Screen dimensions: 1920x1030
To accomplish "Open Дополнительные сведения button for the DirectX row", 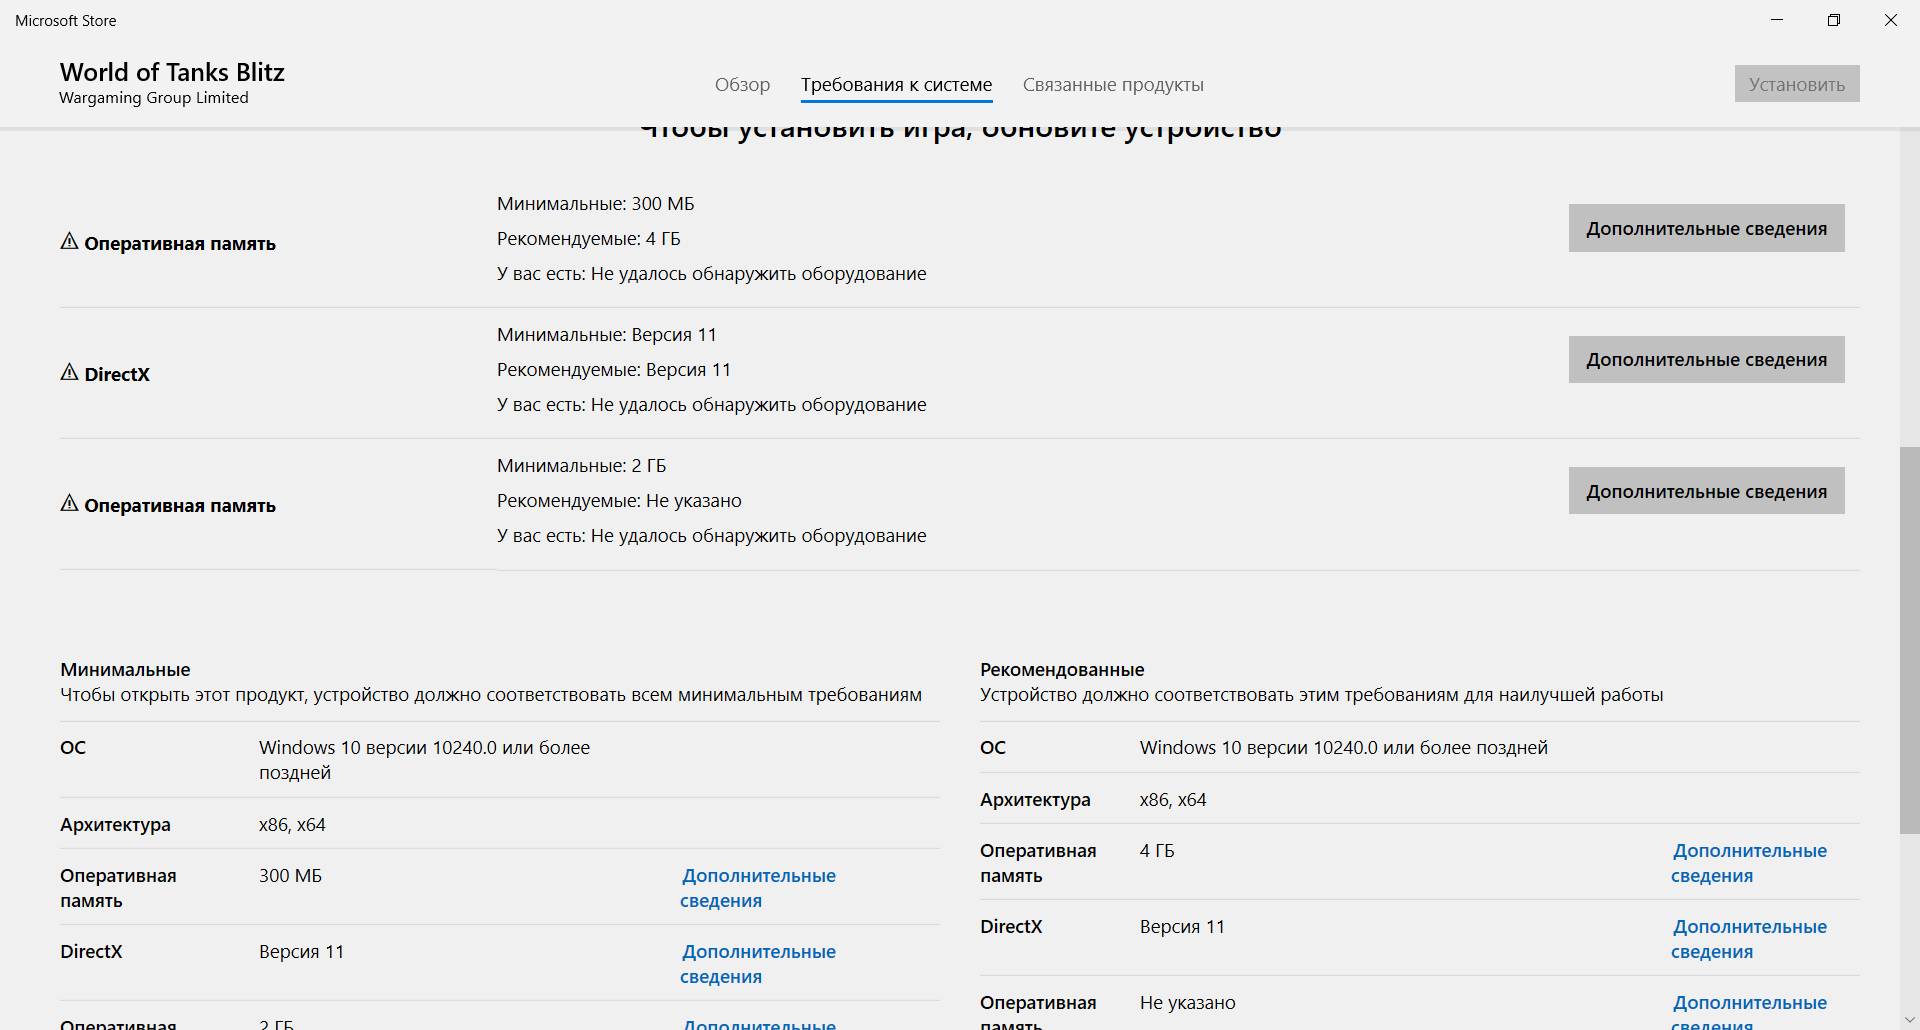I will click(1706, 360).
